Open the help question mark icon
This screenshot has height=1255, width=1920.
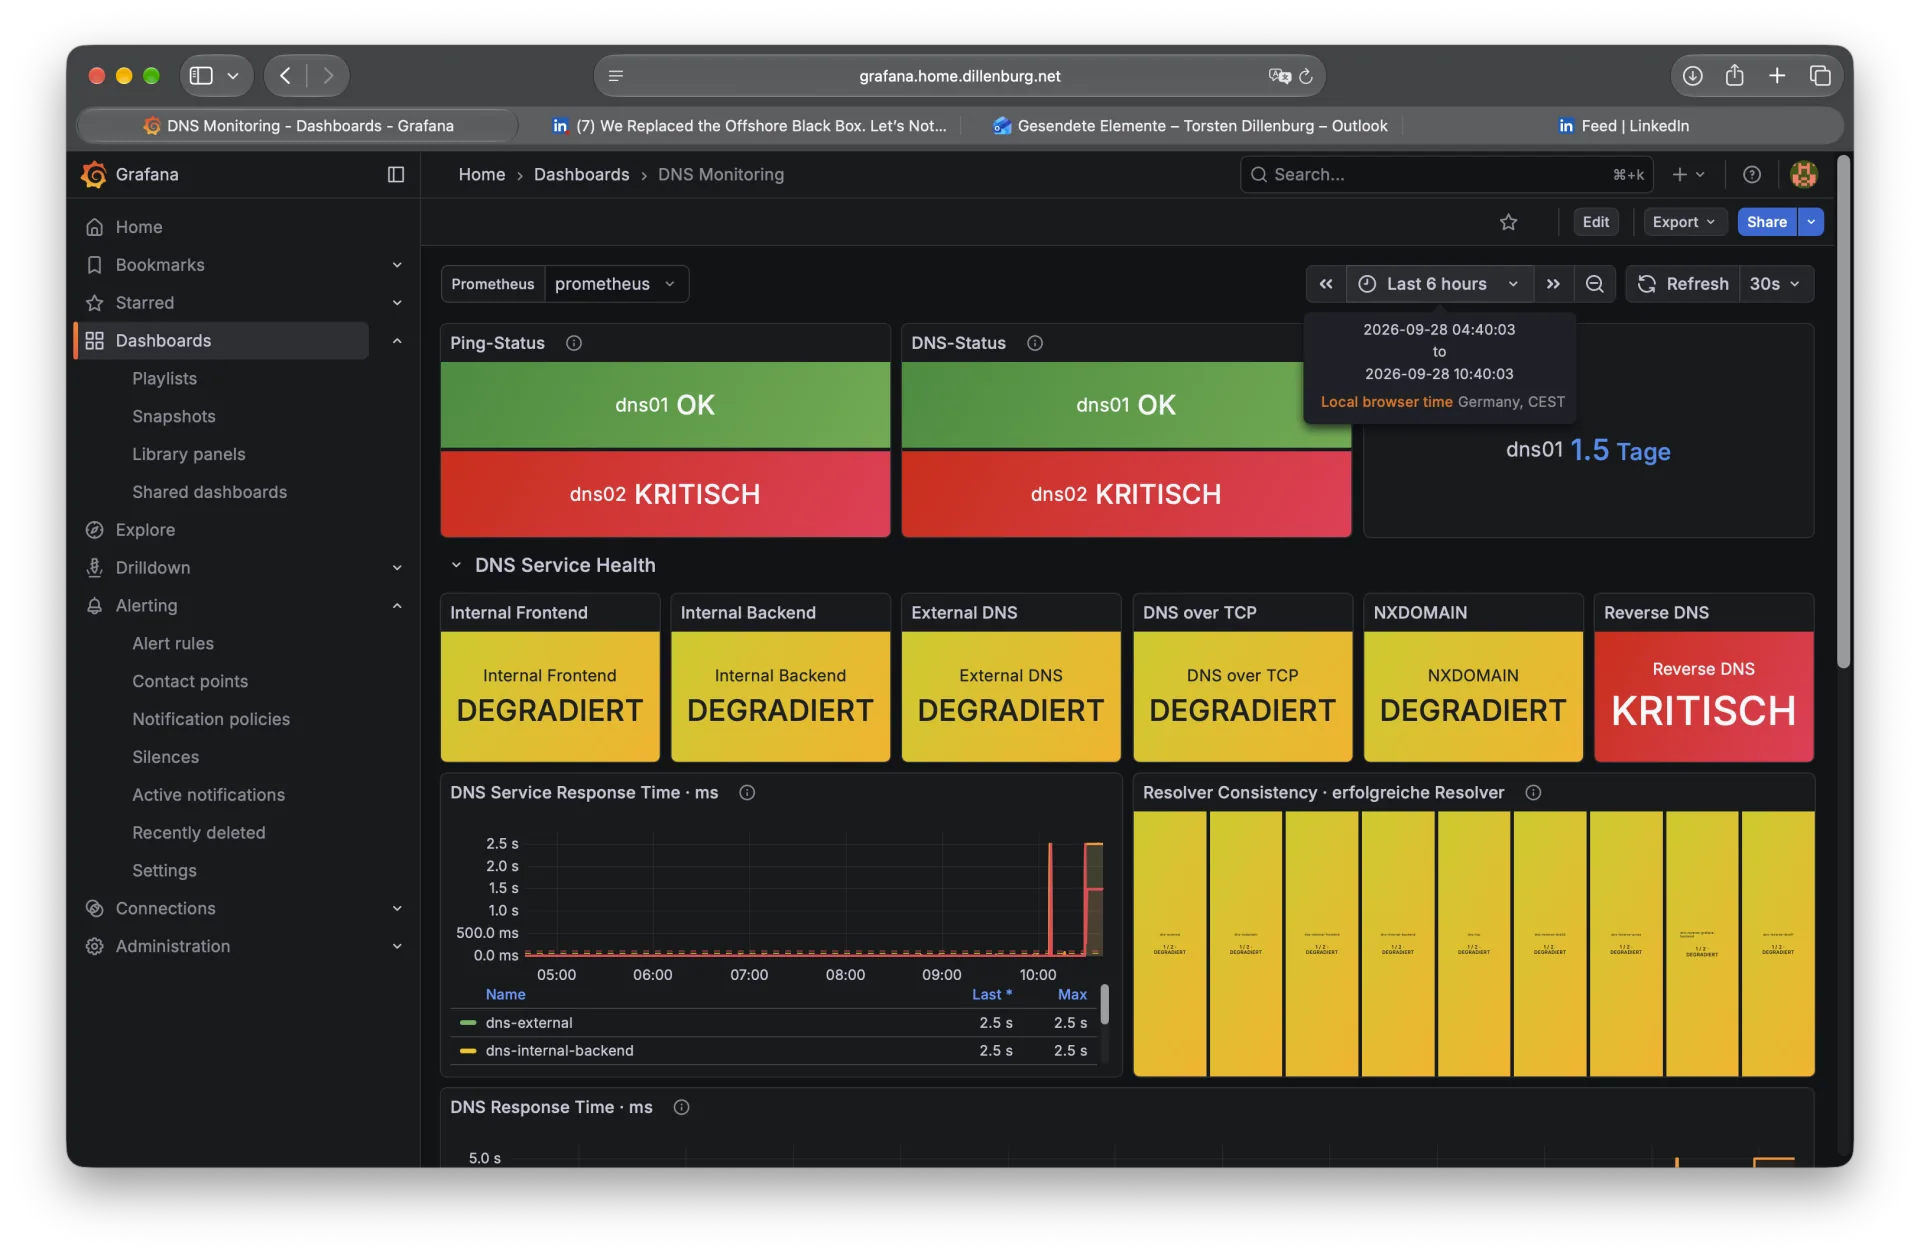(1752, 174)
